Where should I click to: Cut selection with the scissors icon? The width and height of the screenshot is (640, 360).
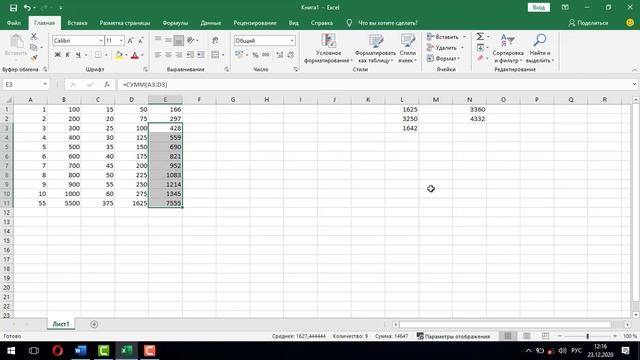tap(34, 37)
